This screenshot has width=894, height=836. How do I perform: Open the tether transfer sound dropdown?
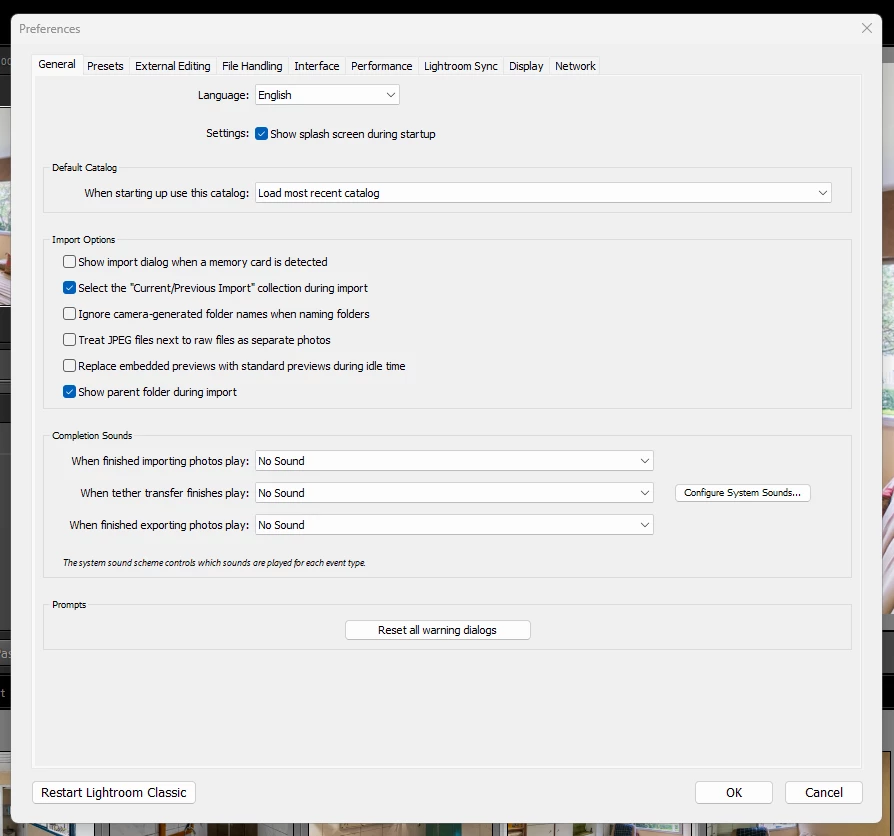coord(454,493)
